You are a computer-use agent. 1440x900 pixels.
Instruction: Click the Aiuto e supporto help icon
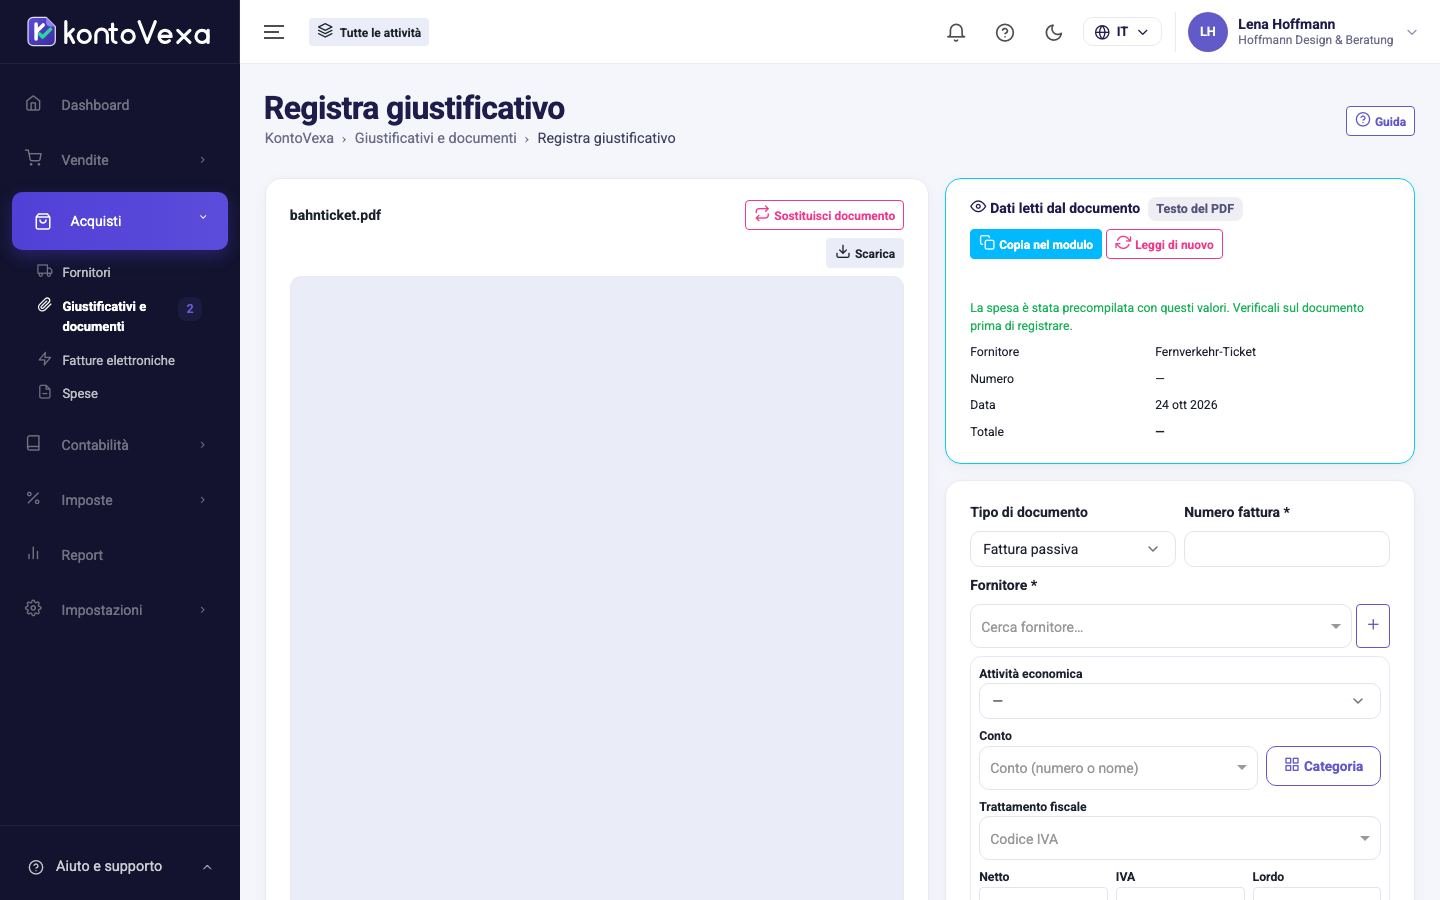click(x=36, y=867)
